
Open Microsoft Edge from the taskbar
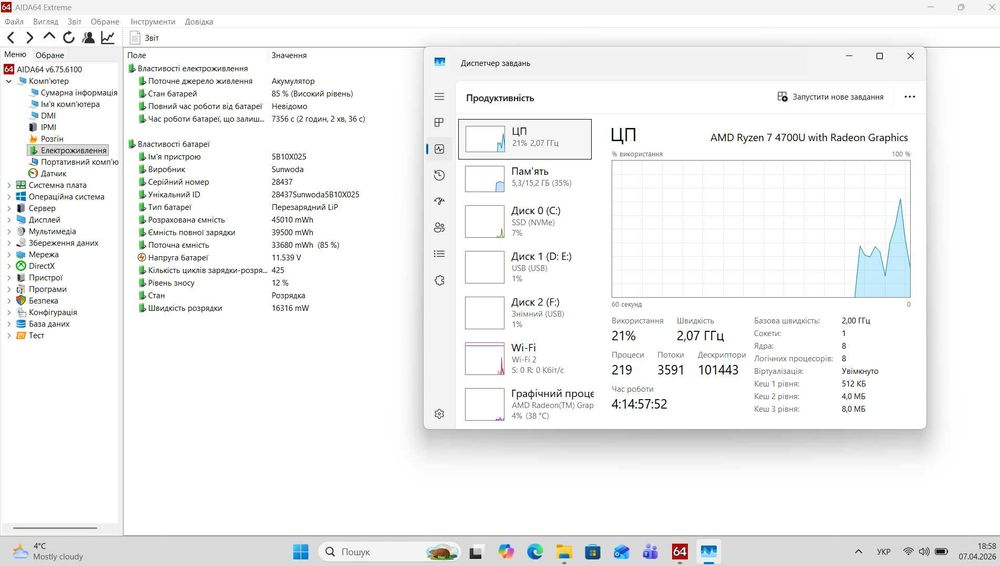(x=534, y=551)
